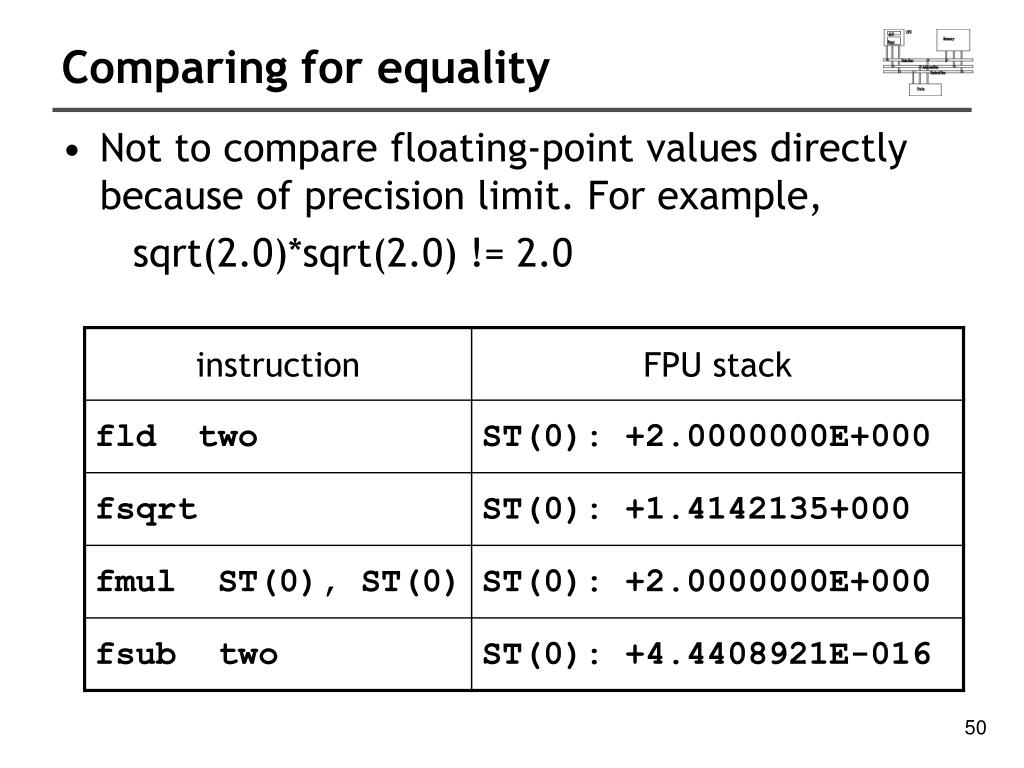This screenshot has height=768, width=1024.
Task: Click the Ports box in diagram
Action: point(925,89)
